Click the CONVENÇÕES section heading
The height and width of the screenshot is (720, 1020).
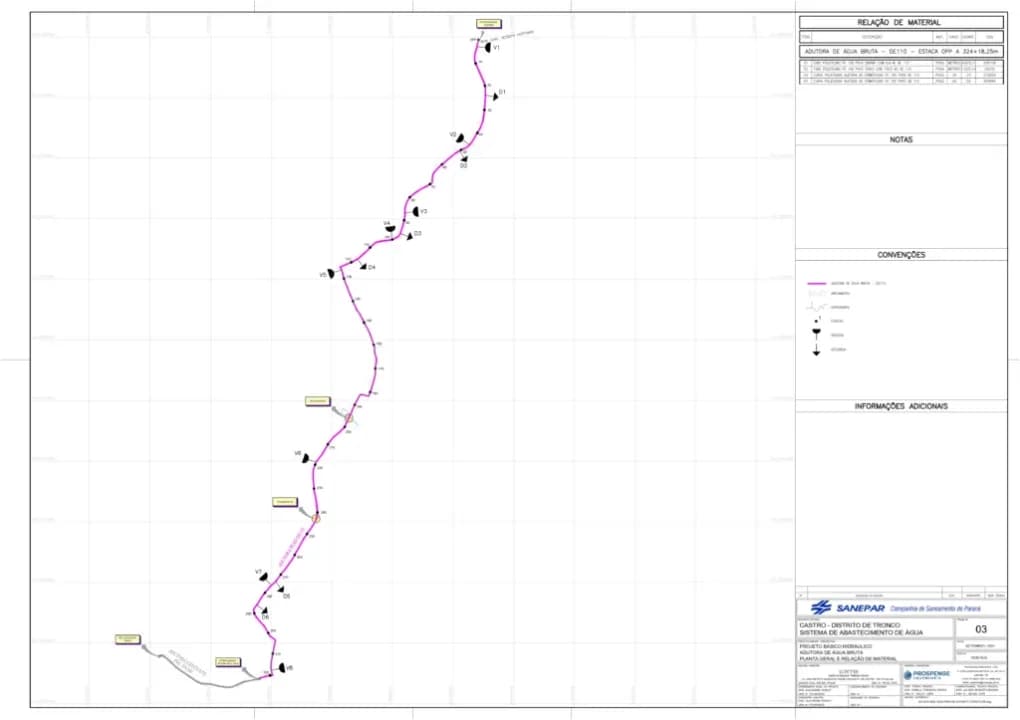click(x=901, y=255)
